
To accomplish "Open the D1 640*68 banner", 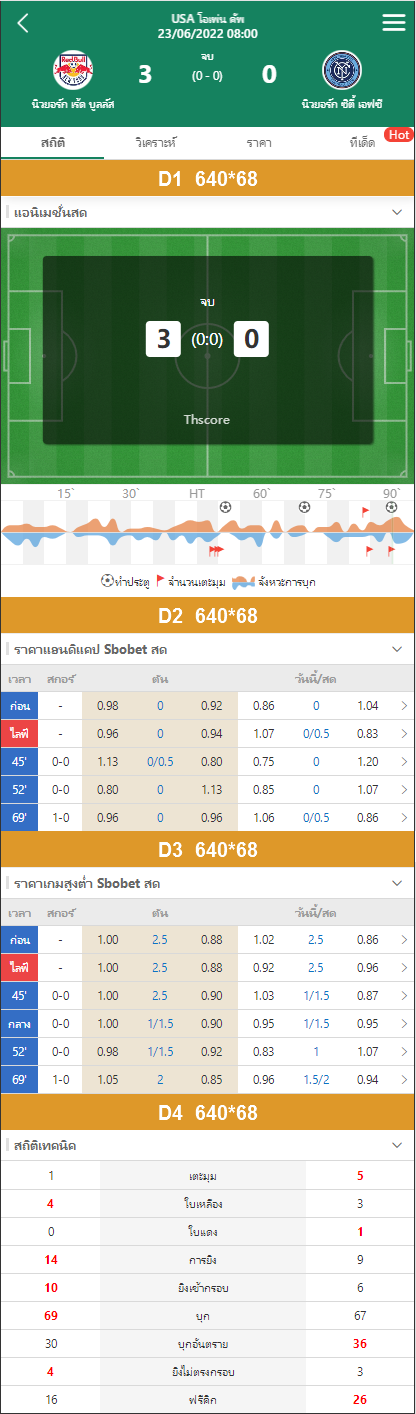I will (208, 179).
